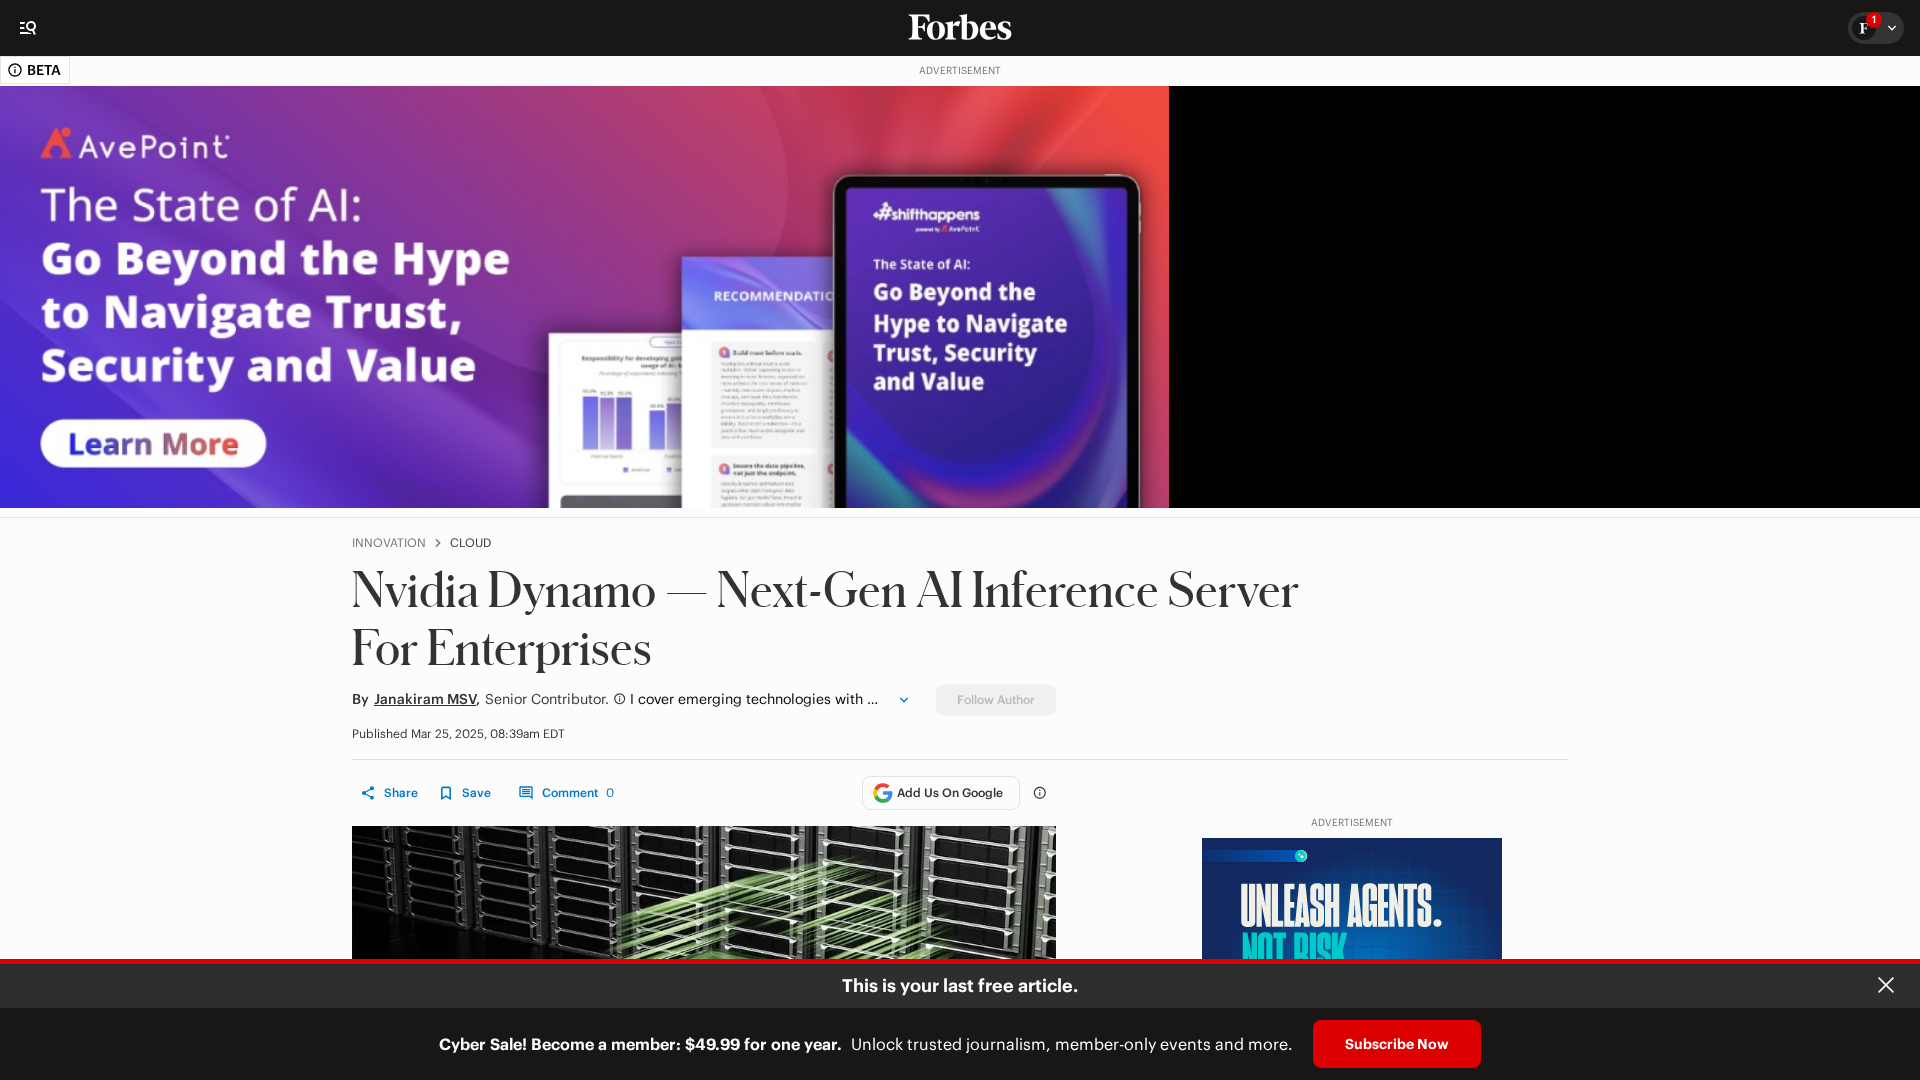Expand the author bio chevron

pos(903,700)
